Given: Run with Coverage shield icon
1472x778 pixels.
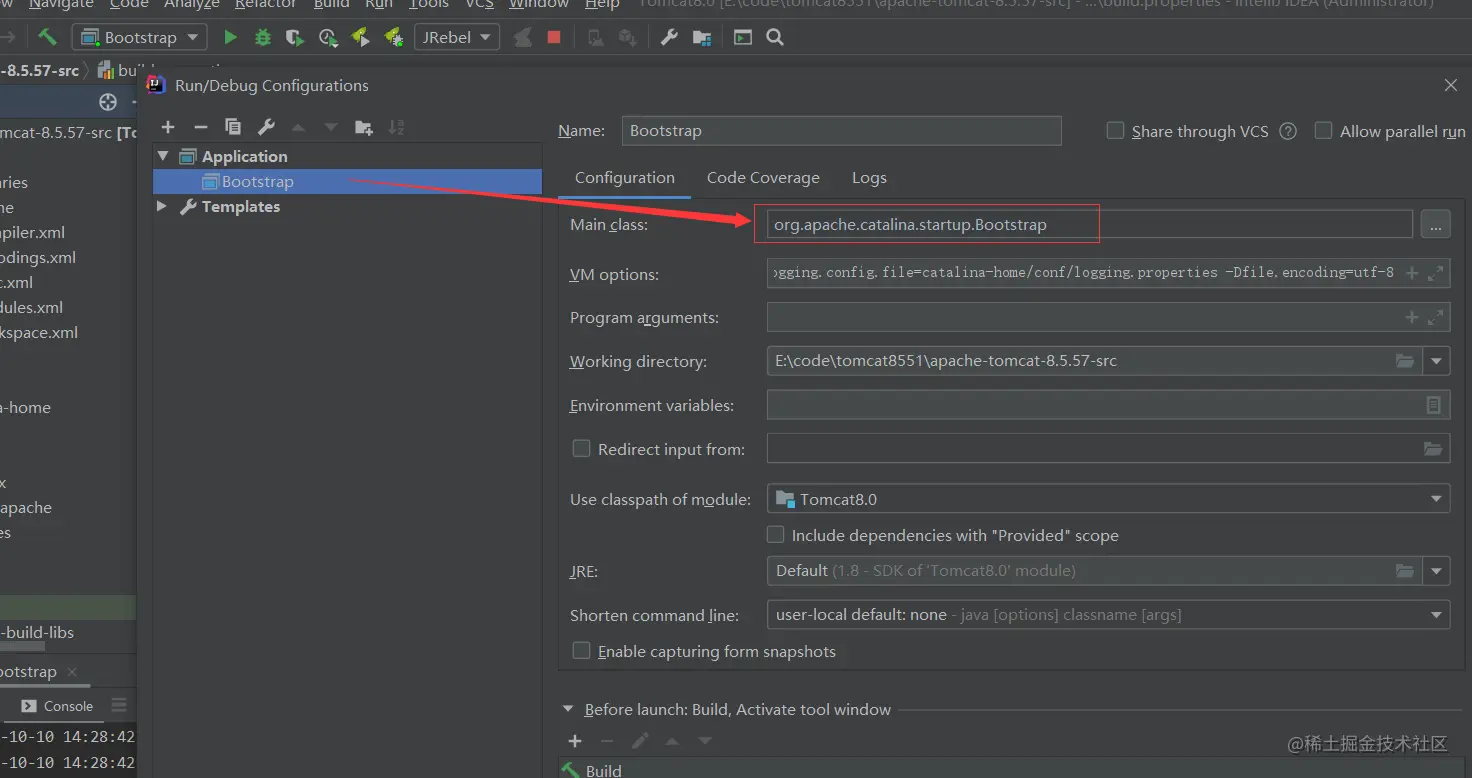Looking at the screenshot, I should pyautogui.click(x=294, y=37).
